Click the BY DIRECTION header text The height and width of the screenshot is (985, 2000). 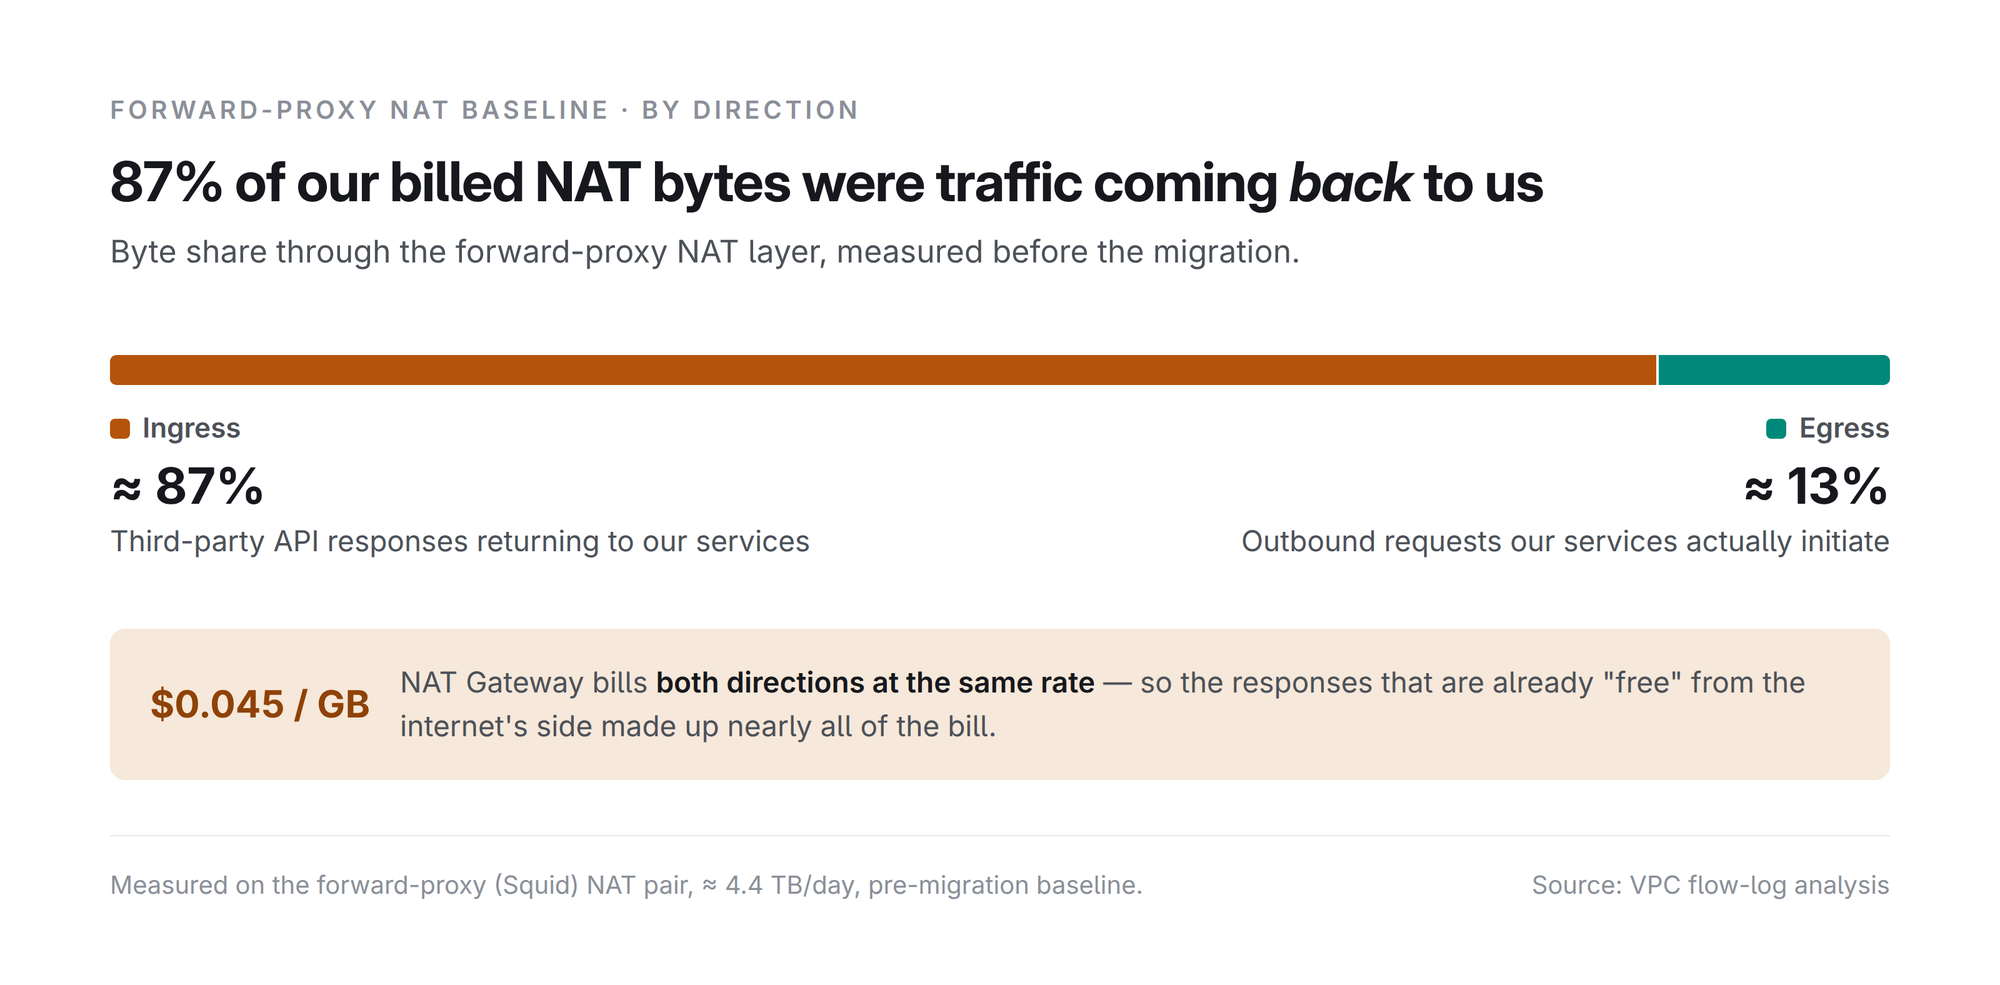(x=750, y=110)
